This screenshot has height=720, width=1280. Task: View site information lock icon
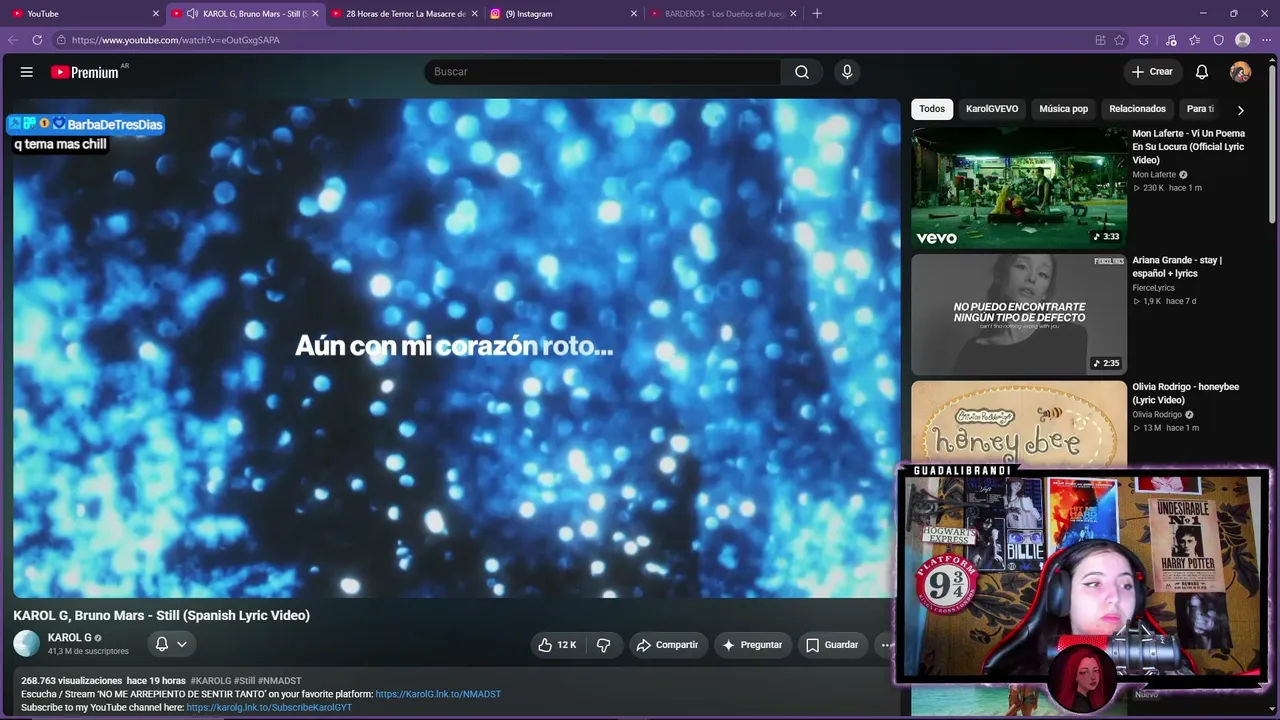click(x=61, y=40)
